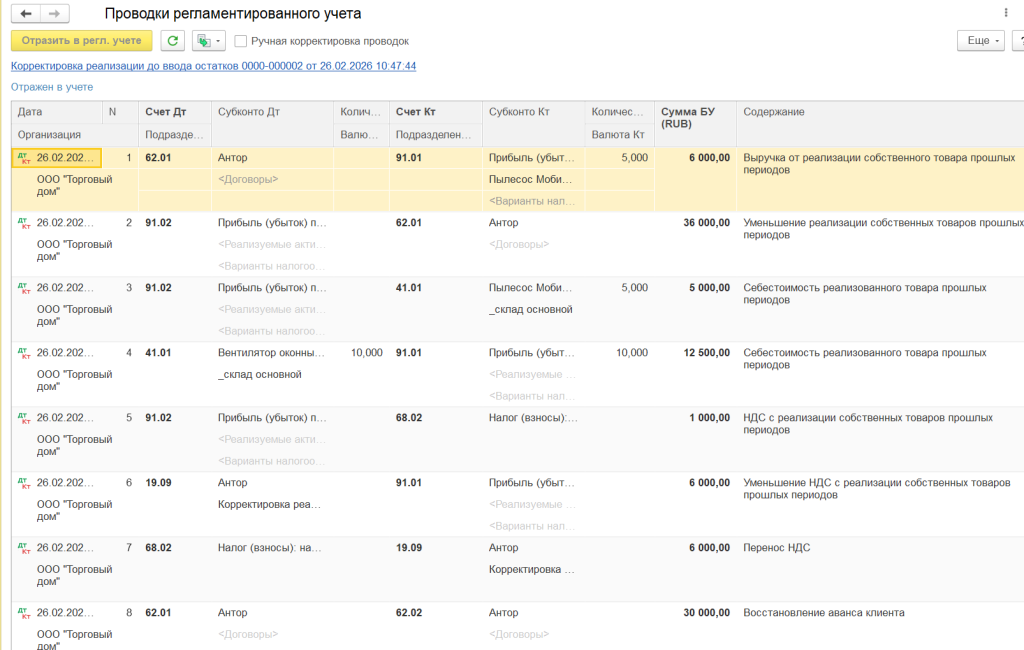
Task: Open the green document registers dropdown
Action: tap(208, 41)
